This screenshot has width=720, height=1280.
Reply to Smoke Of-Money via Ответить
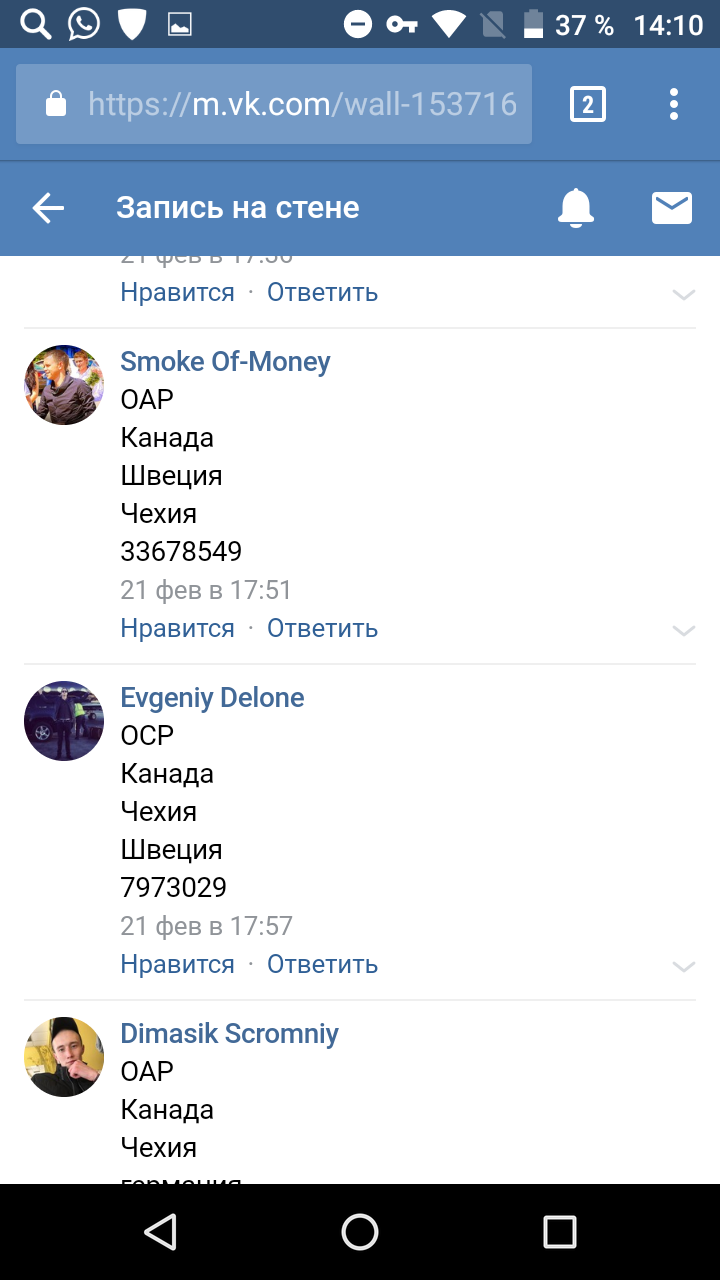322,628
